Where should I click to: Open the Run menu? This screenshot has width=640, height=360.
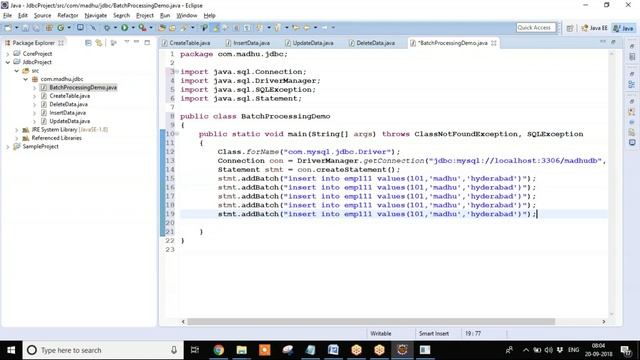[165, 16]
